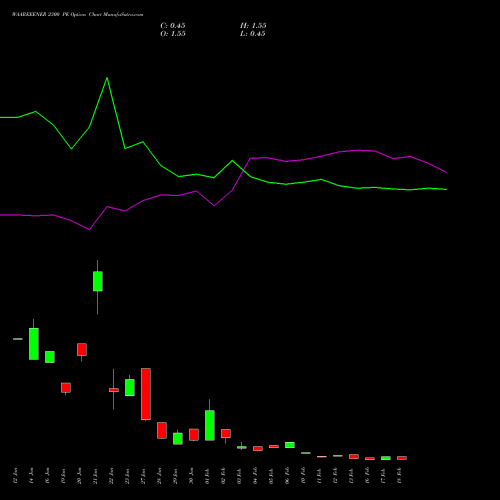Click the large red candle above 27 Jan

146,394
